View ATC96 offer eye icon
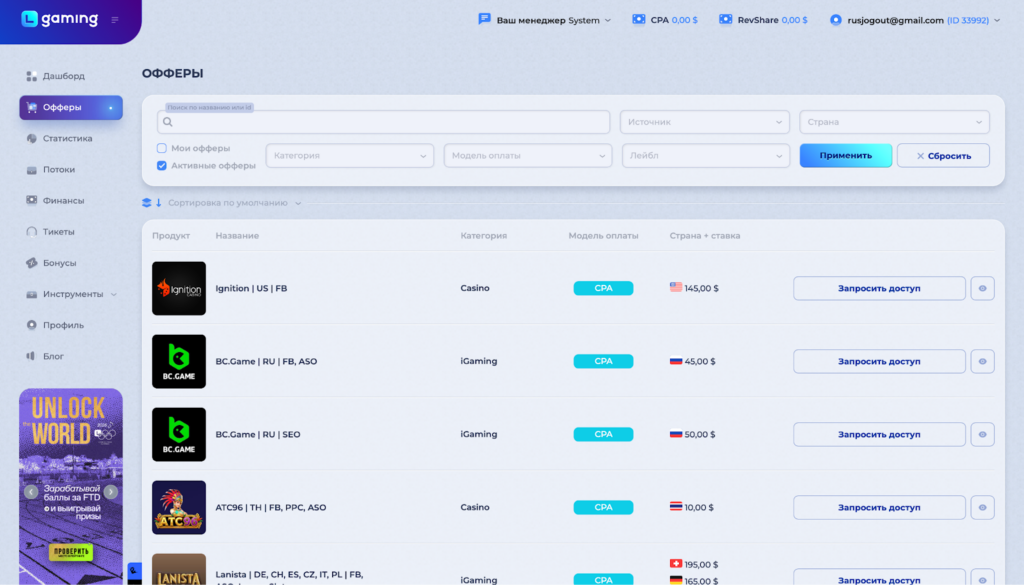Image resolution: width=1024 pixels, height=585 pixels. [982, 508]
